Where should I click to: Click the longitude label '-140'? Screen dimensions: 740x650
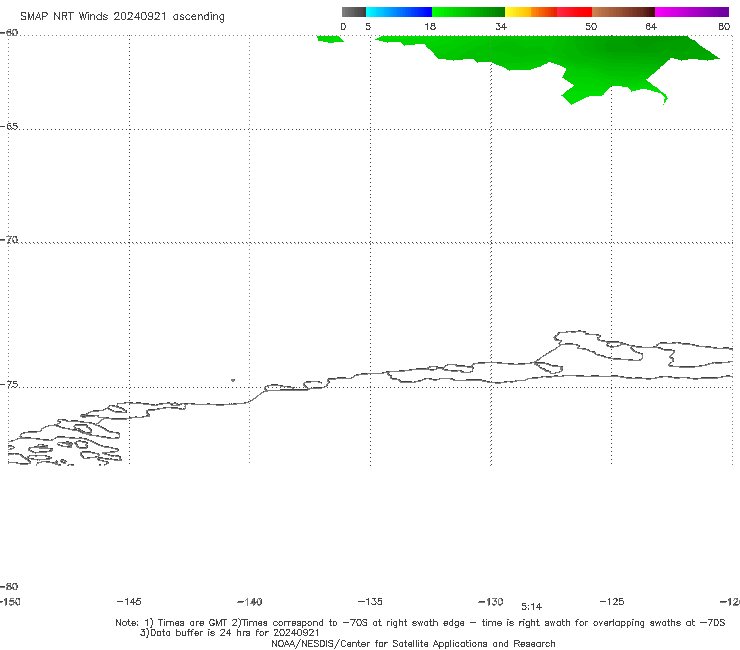pos(250,602)
